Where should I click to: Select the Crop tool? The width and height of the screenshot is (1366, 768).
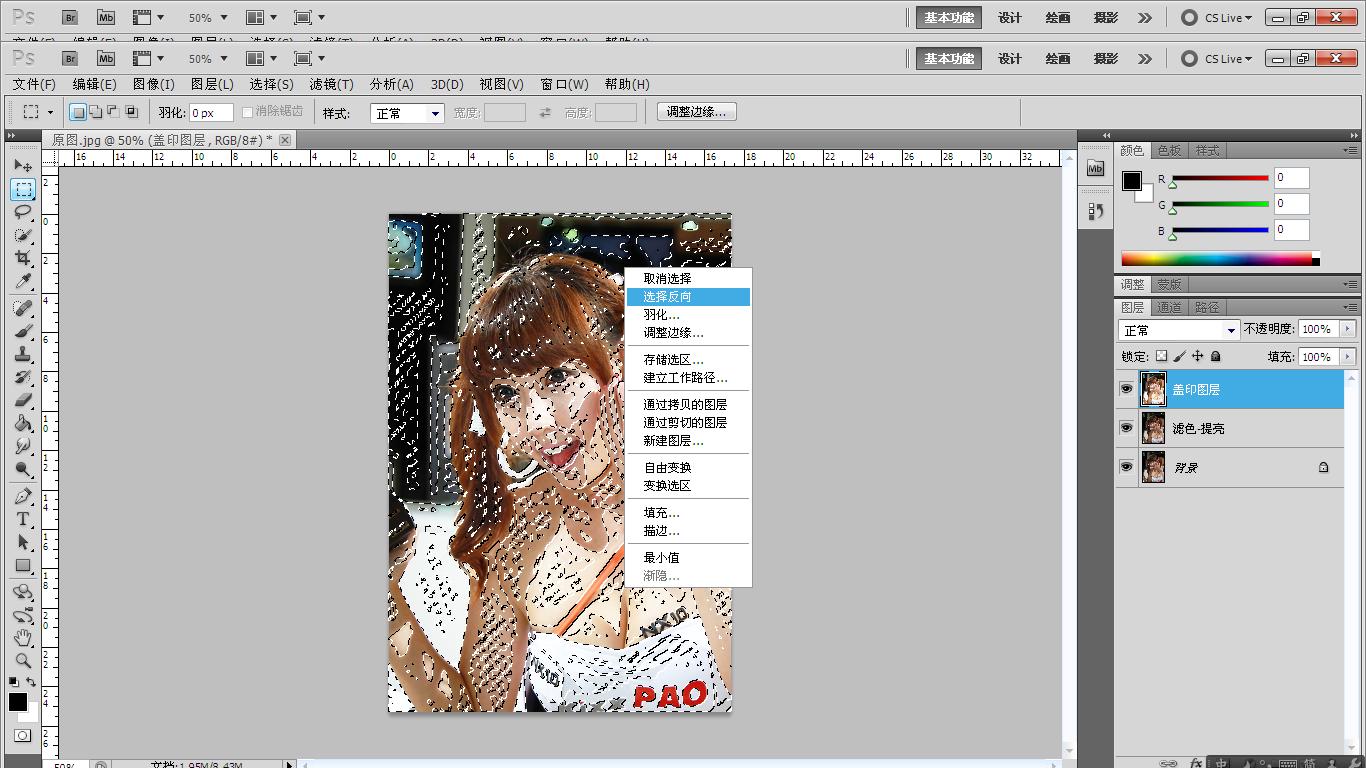pyautogui.click(x=22, y=258)
